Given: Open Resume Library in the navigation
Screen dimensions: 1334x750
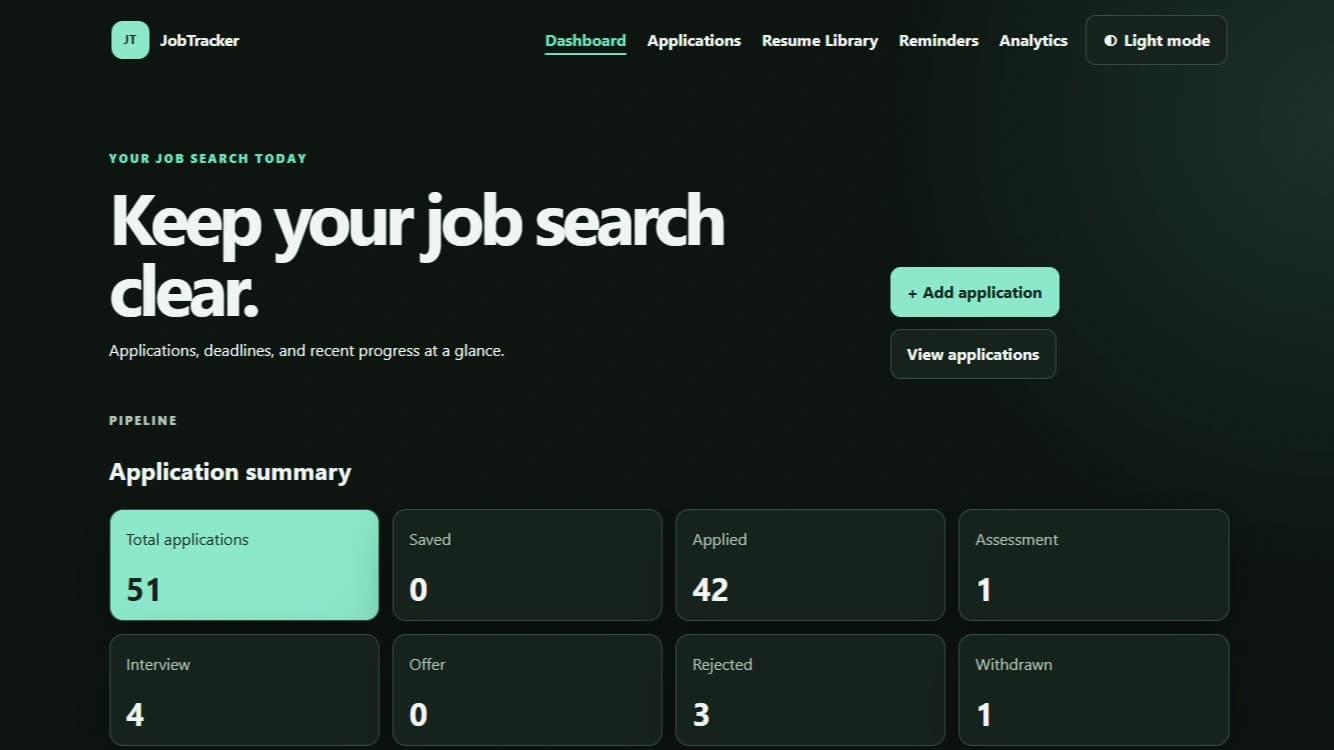Looking at the screenshot, I should (x=820, y=41).
